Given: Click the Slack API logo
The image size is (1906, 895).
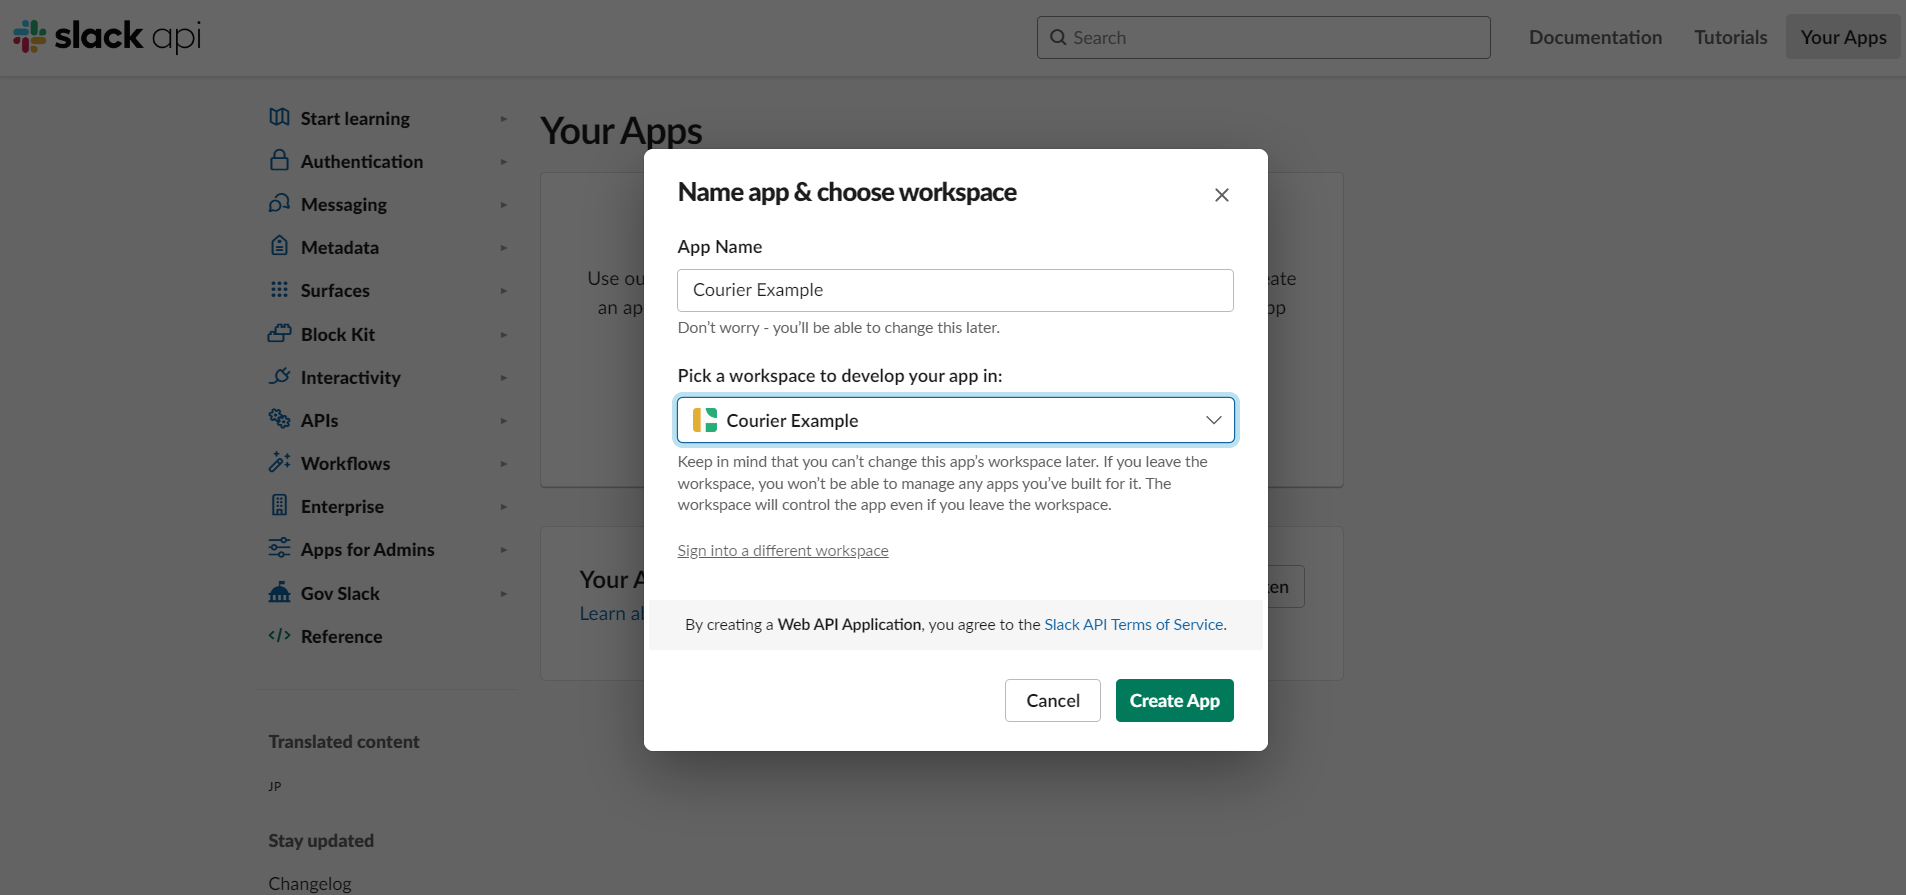Looking at the screenshot, I should 107,37.
